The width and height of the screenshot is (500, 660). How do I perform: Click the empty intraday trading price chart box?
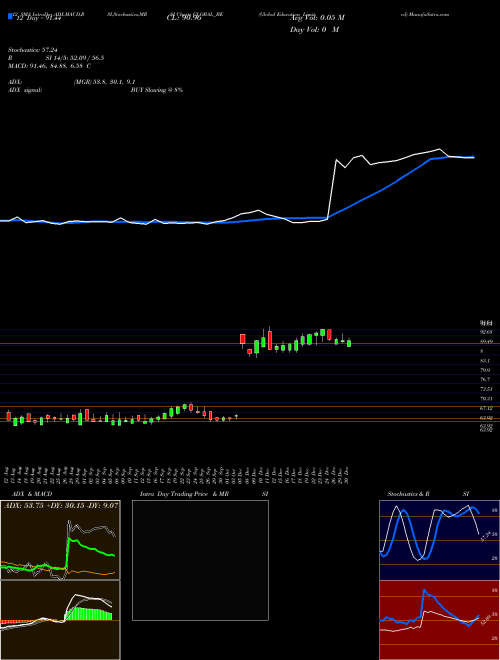pyautogui.click(x=200, y=560)
